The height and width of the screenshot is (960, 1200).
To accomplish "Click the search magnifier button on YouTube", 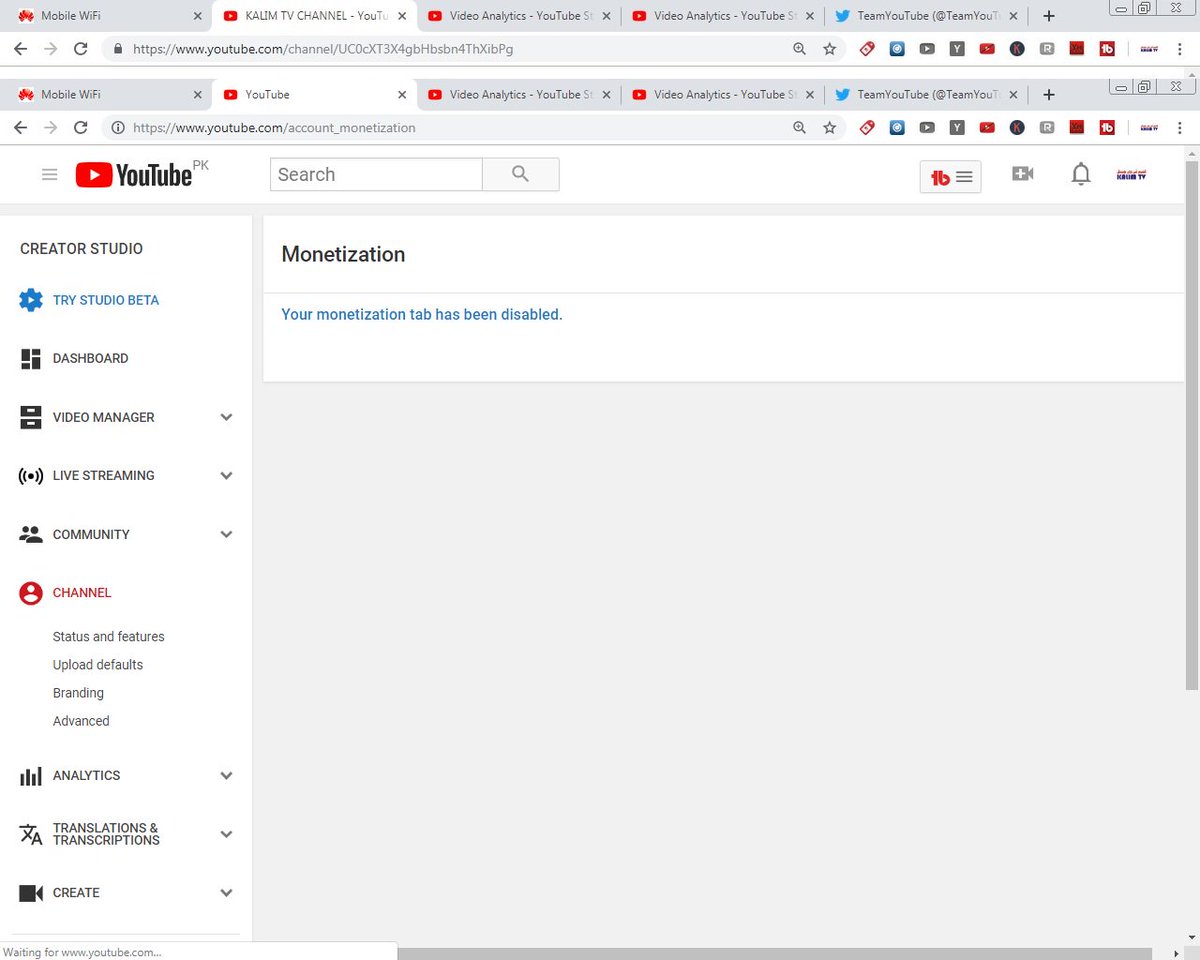I will (x=520, y=174).
